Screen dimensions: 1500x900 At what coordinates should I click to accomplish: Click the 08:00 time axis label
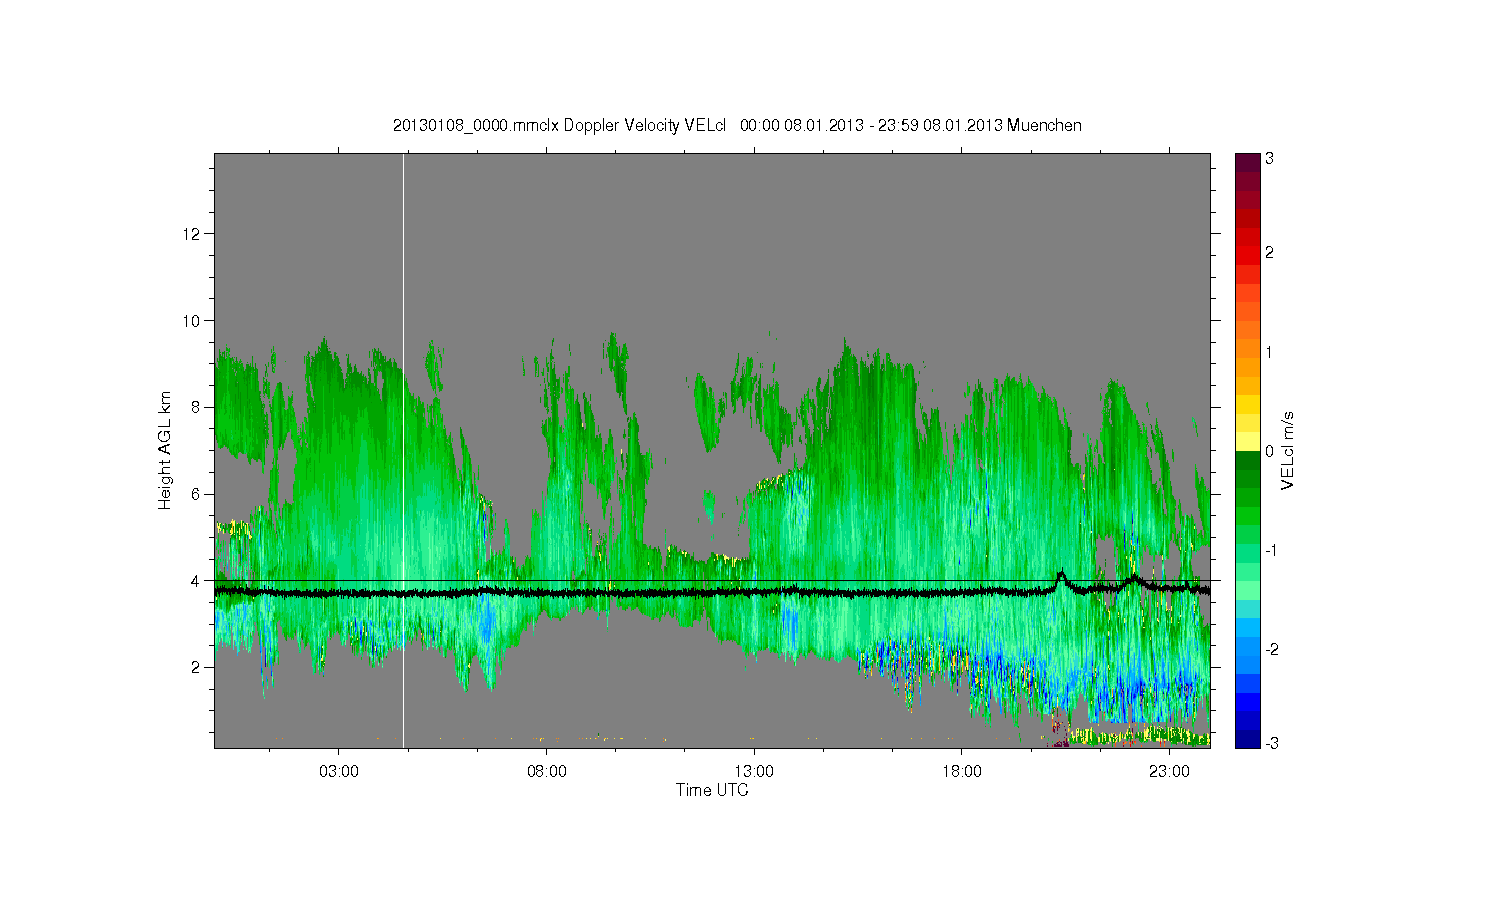(x=547, y=771)
